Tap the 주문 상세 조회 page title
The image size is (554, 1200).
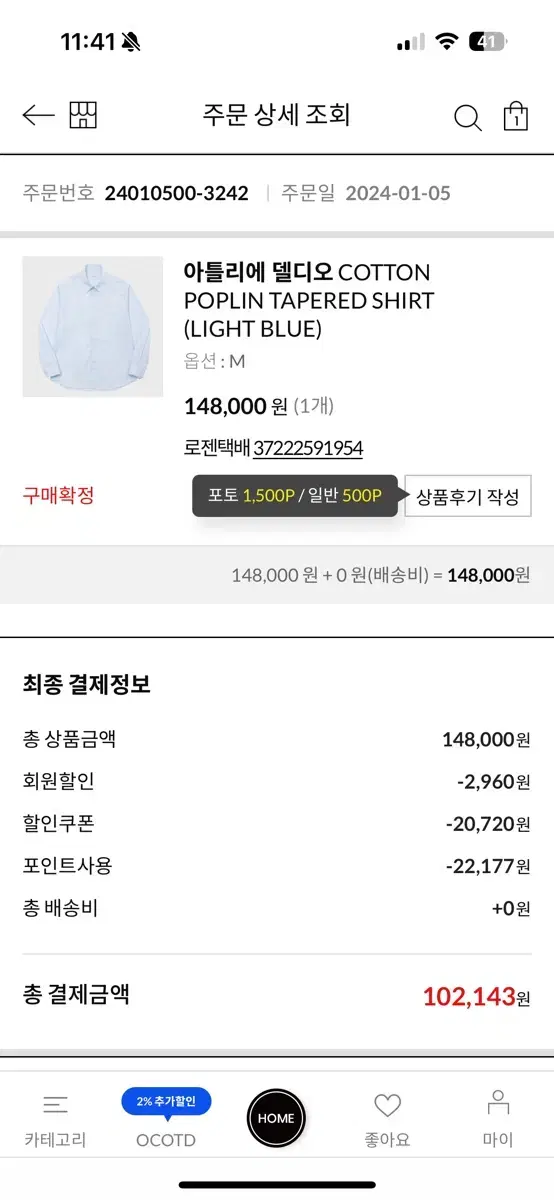(x=276, y=116)
